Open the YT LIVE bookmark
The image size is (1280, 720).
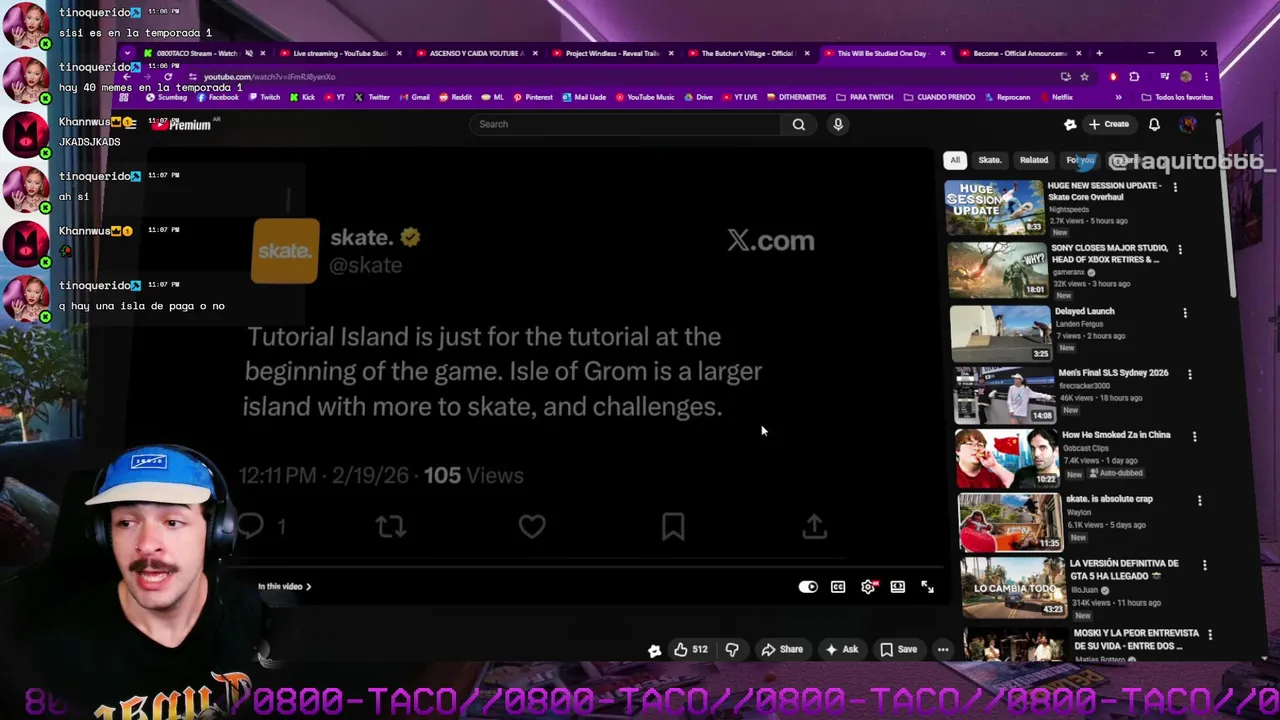pos(740,97)
